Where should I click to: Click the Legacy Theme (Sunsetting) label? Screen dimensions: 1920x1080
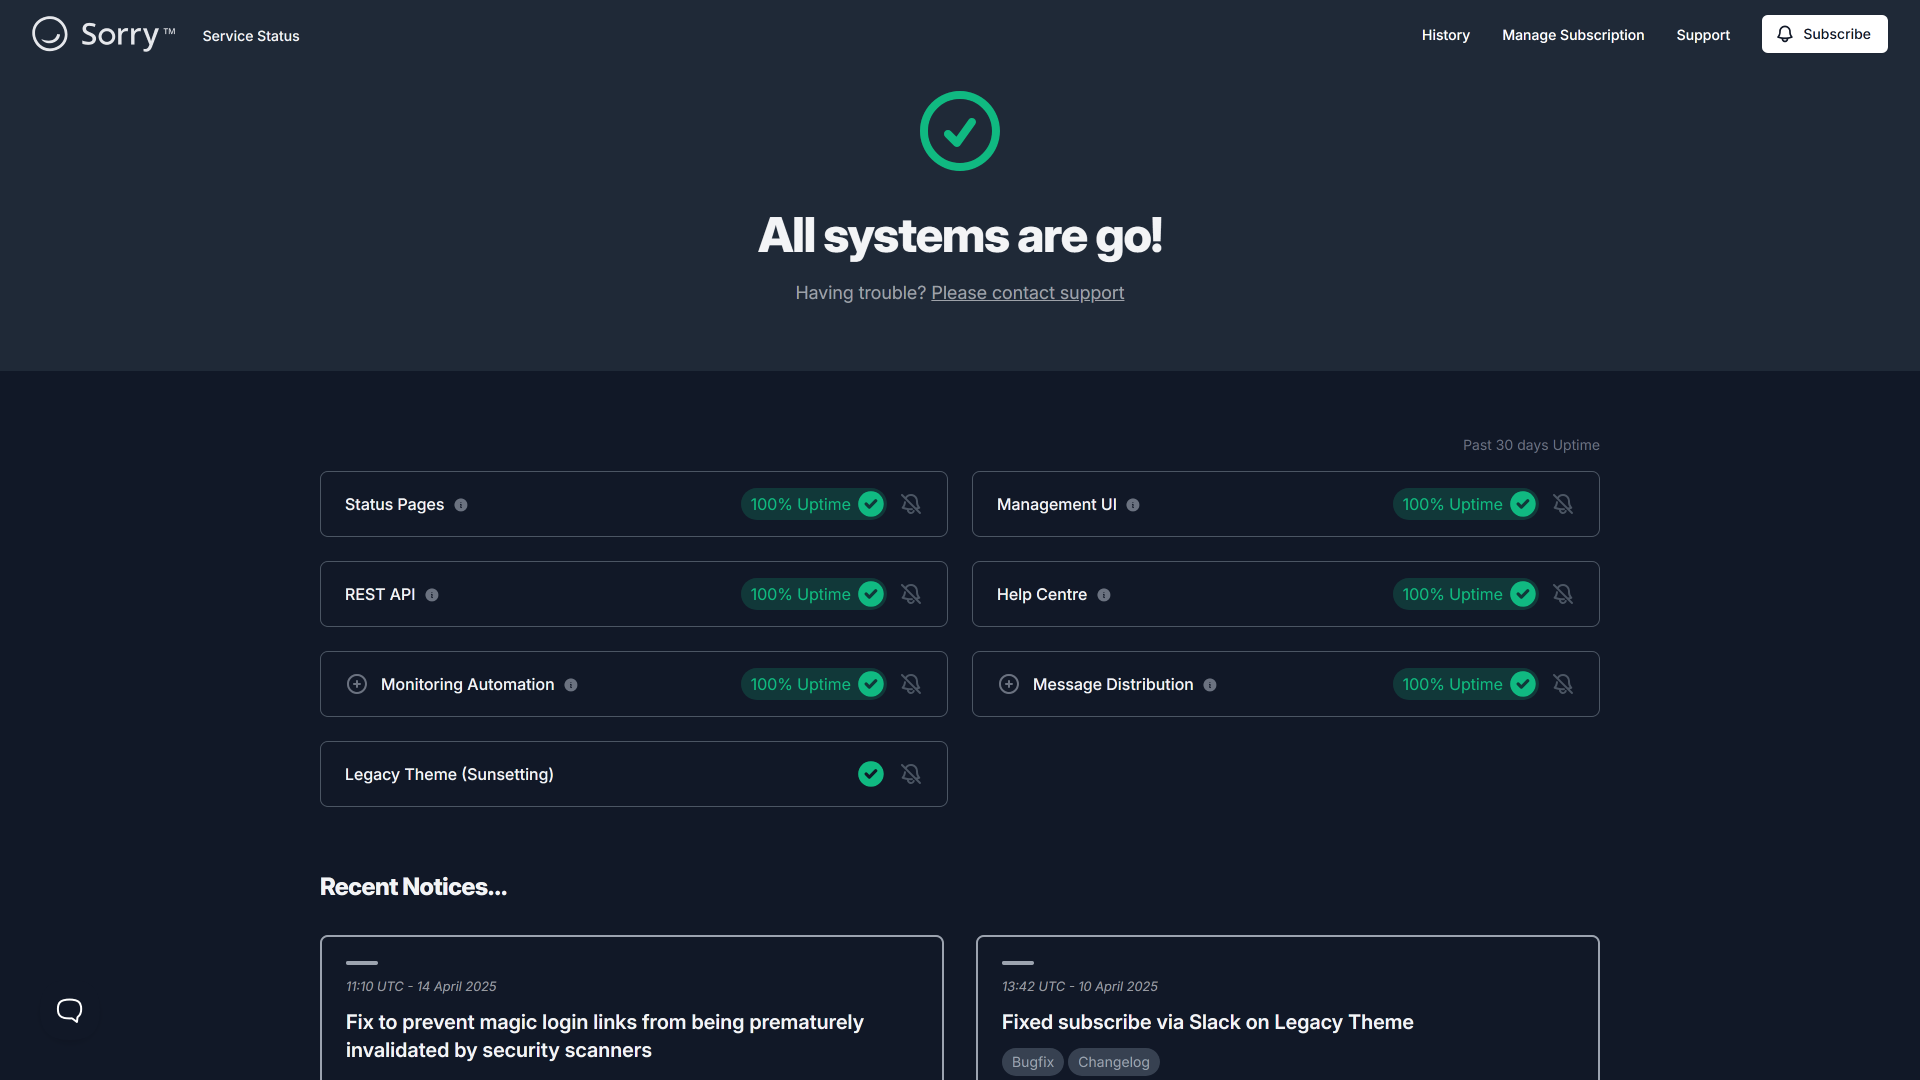[449, 775]
